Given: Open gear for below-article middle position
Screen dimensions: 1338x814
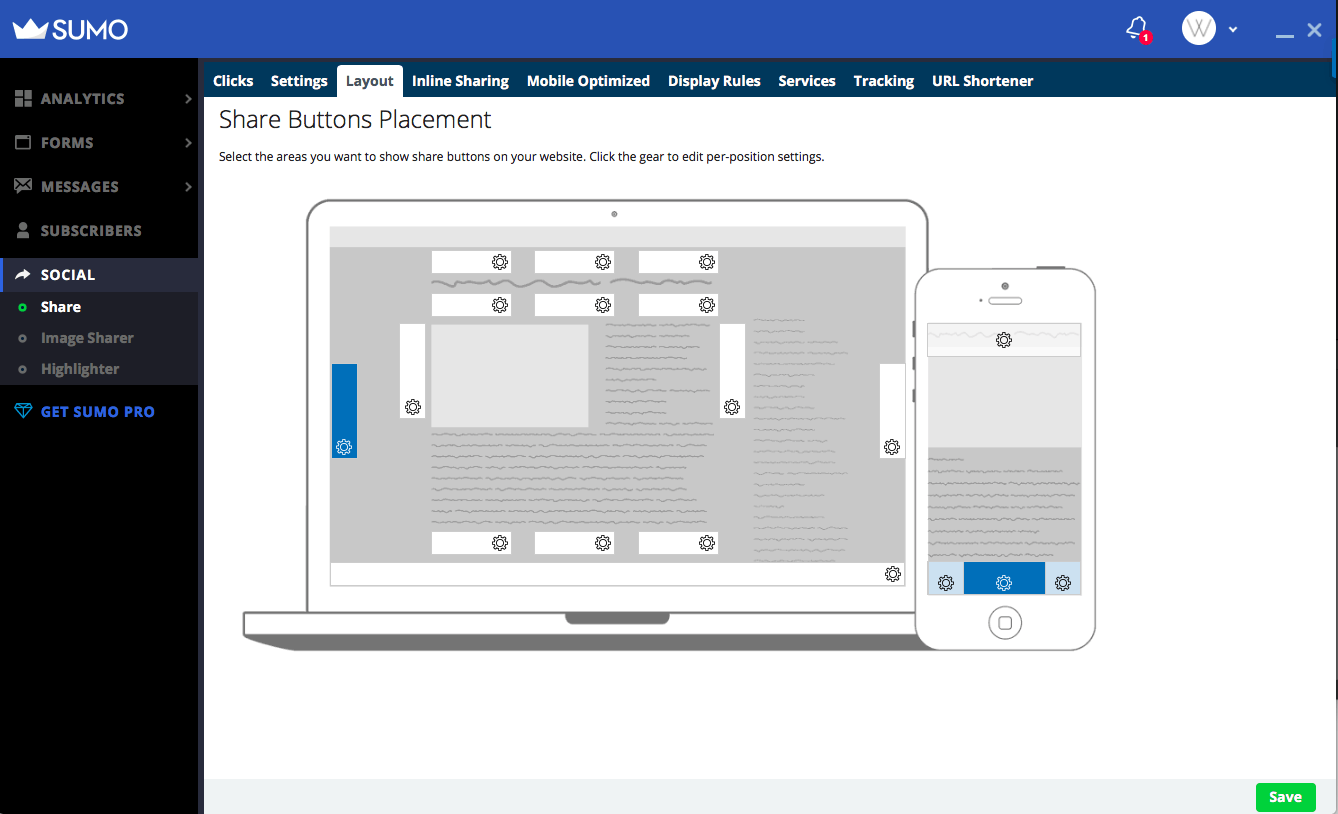Looking at the screenshot, I should [603, 543].
